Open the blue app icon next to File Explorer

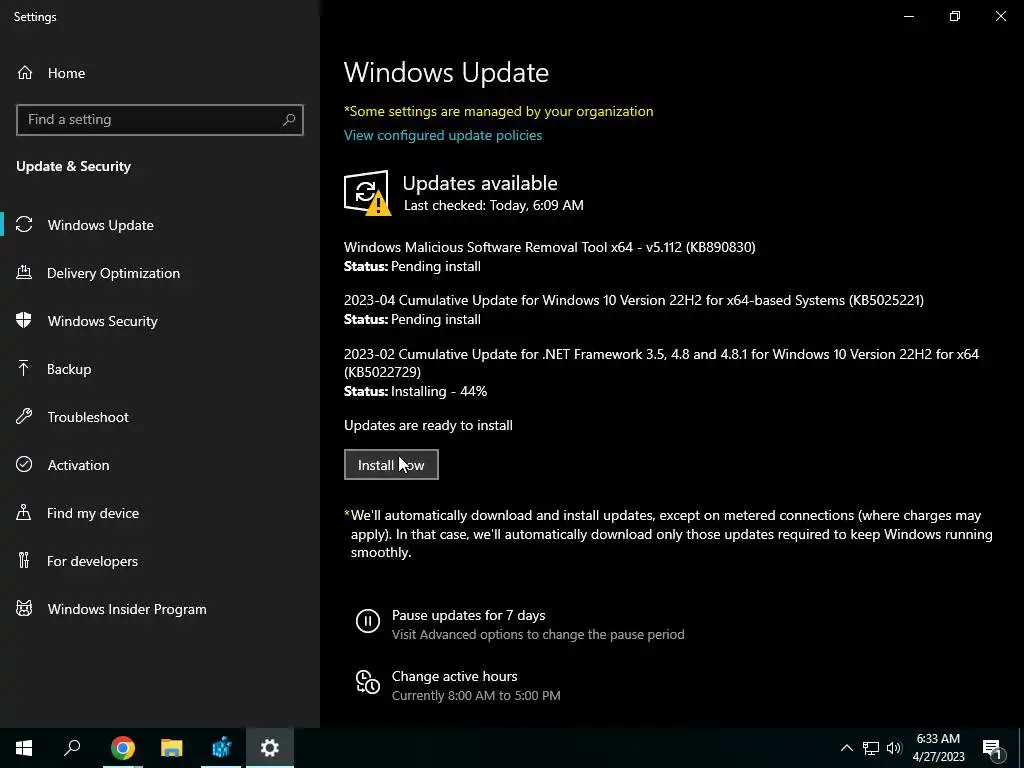click(x=221, y=748)
